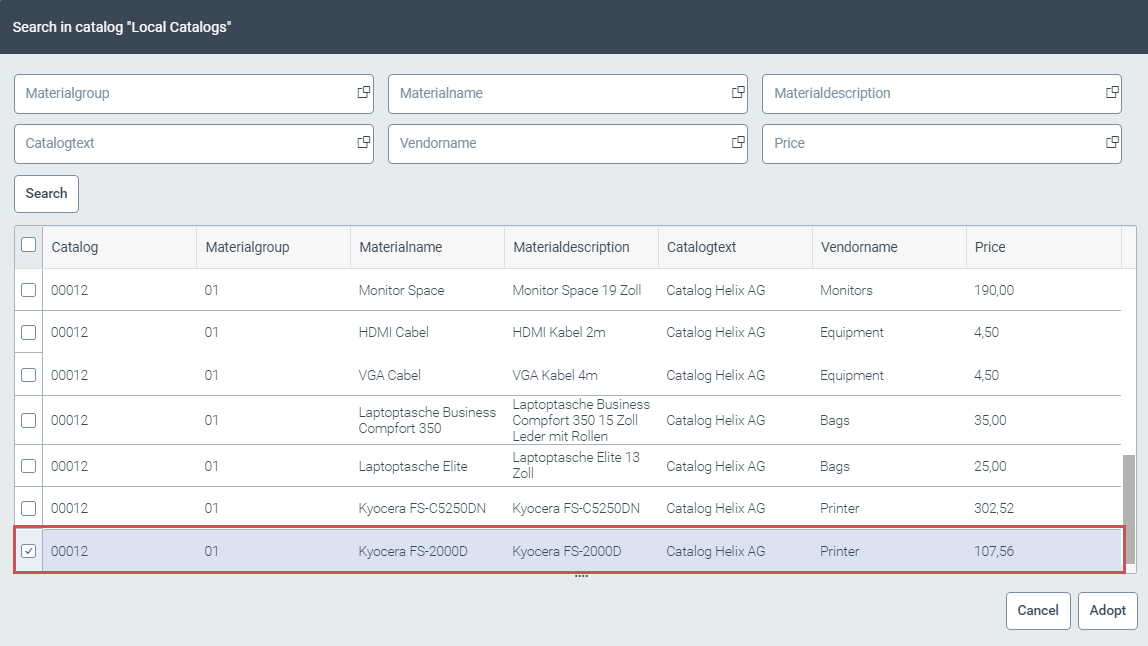Screen dimensions: 1148x646
Task: Open value help icon for Materialdescription field
Action: click(1112, 93)
